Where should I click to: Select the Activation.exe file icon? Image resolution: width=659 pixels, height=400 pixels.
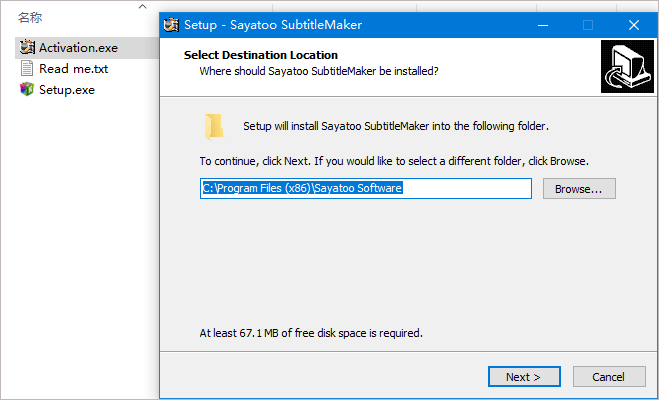[x=27, y=48]
